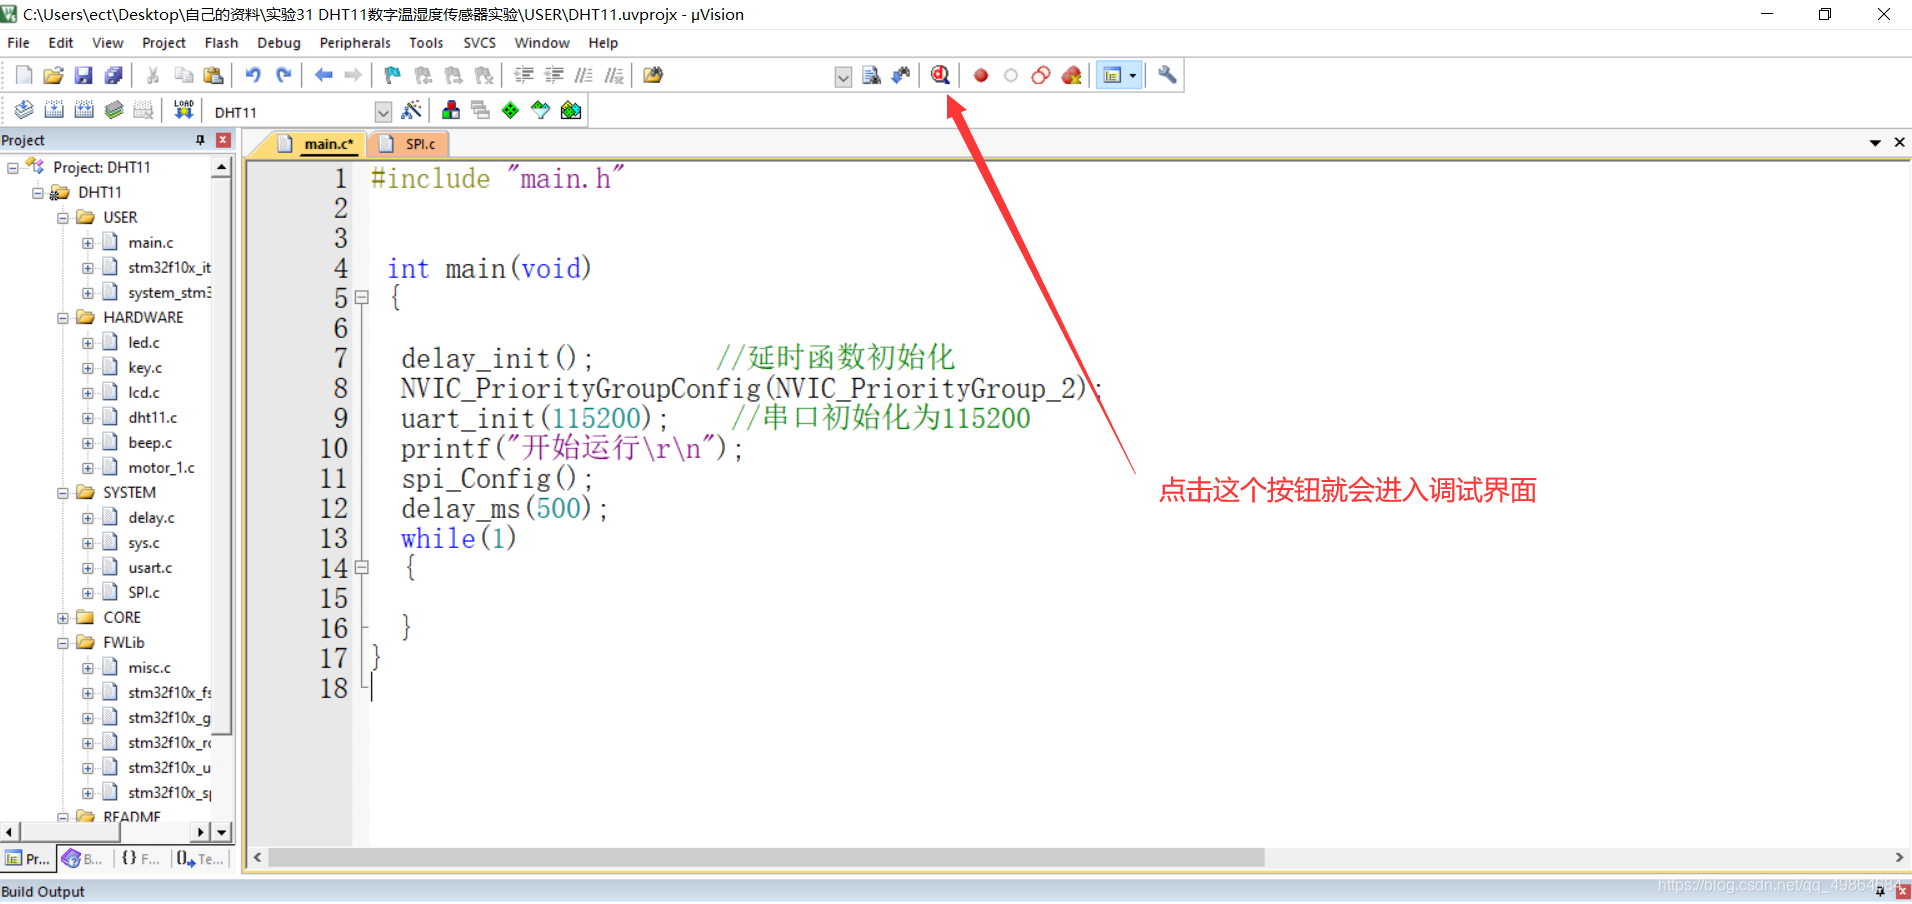Kill all breakpoints in the project
This screenshot has height=904, width=1912.
click(x=1071, y=75)
